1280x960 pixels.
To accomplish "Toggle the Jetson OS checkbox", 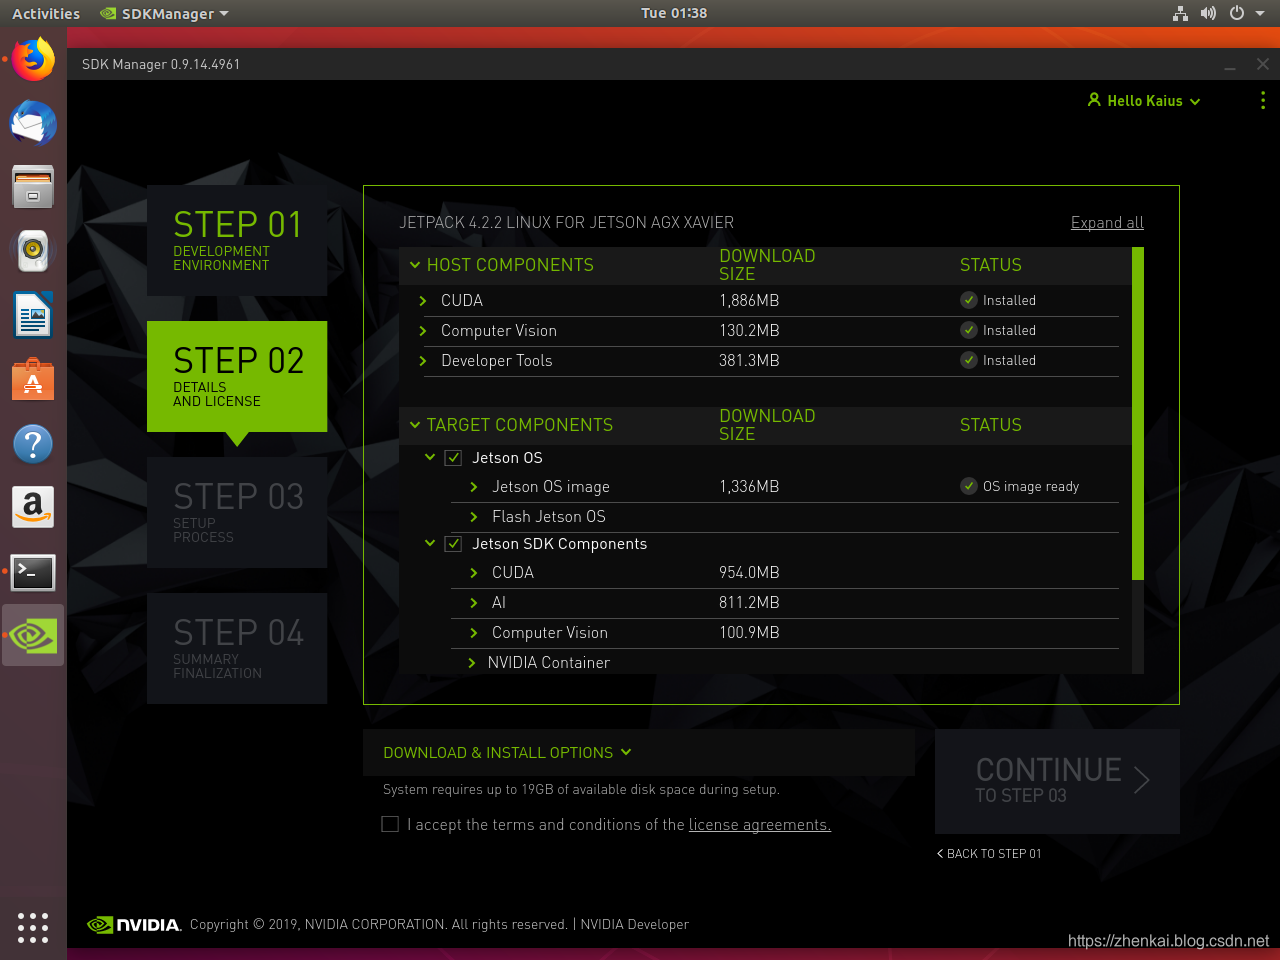I will coord(453,458).
